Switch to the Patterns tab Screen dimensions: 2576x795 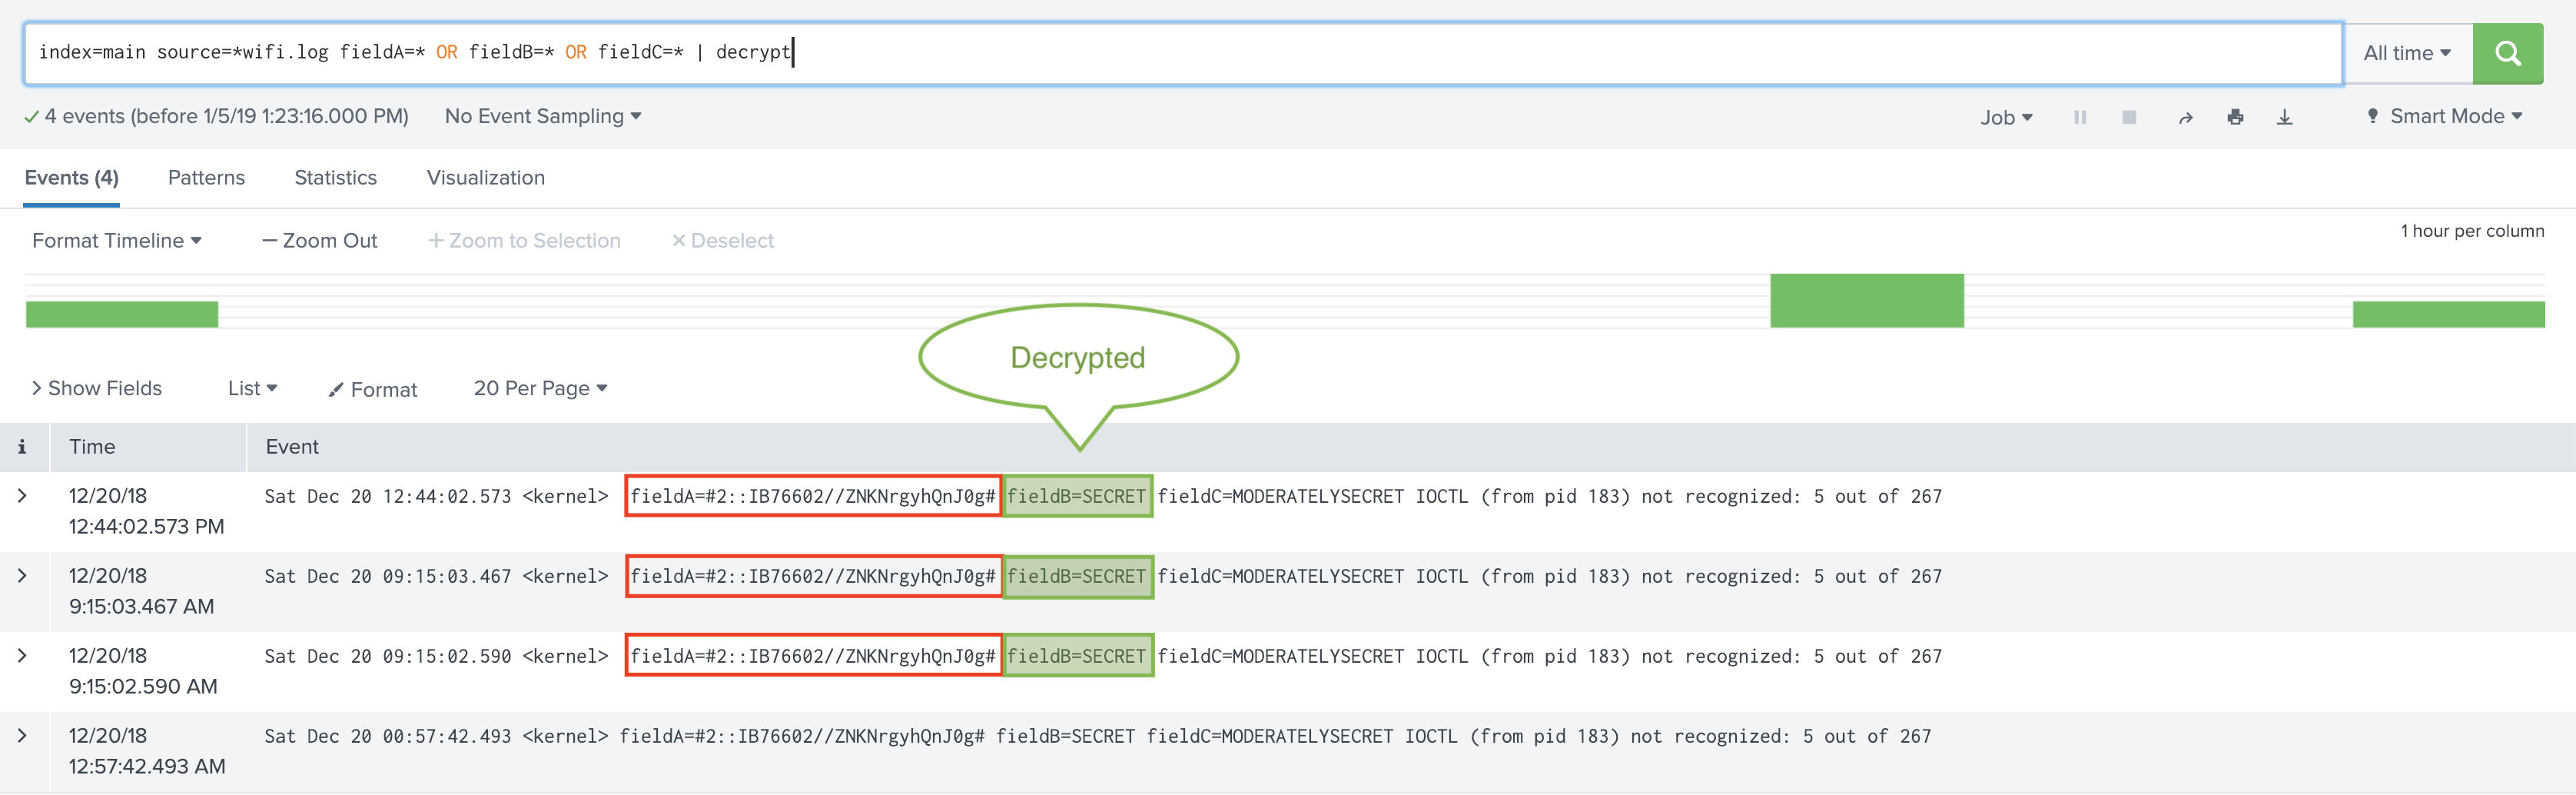[x=206, y=177]
